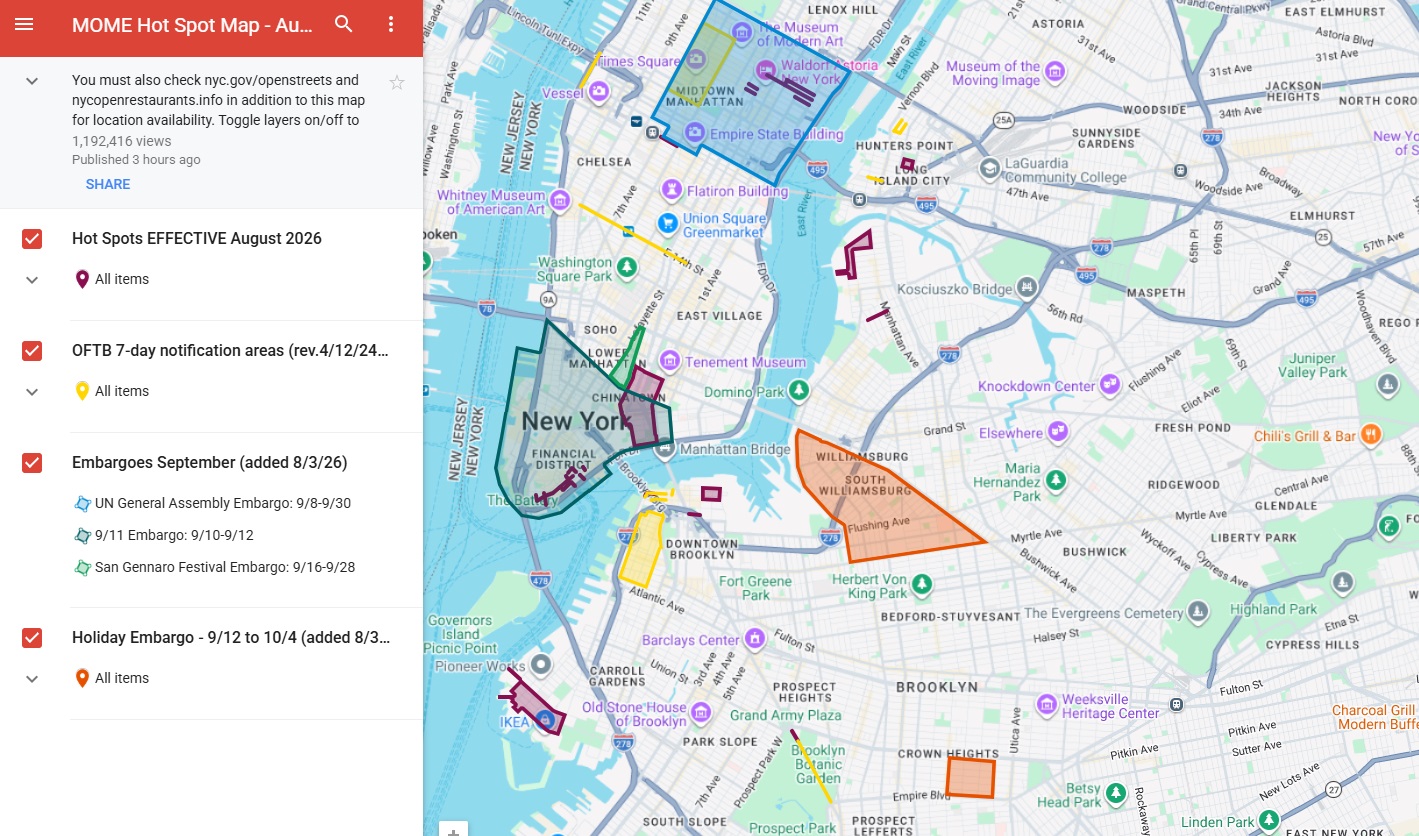
Task: Select the Washington Square Park marker
Action: click(627, 268)
